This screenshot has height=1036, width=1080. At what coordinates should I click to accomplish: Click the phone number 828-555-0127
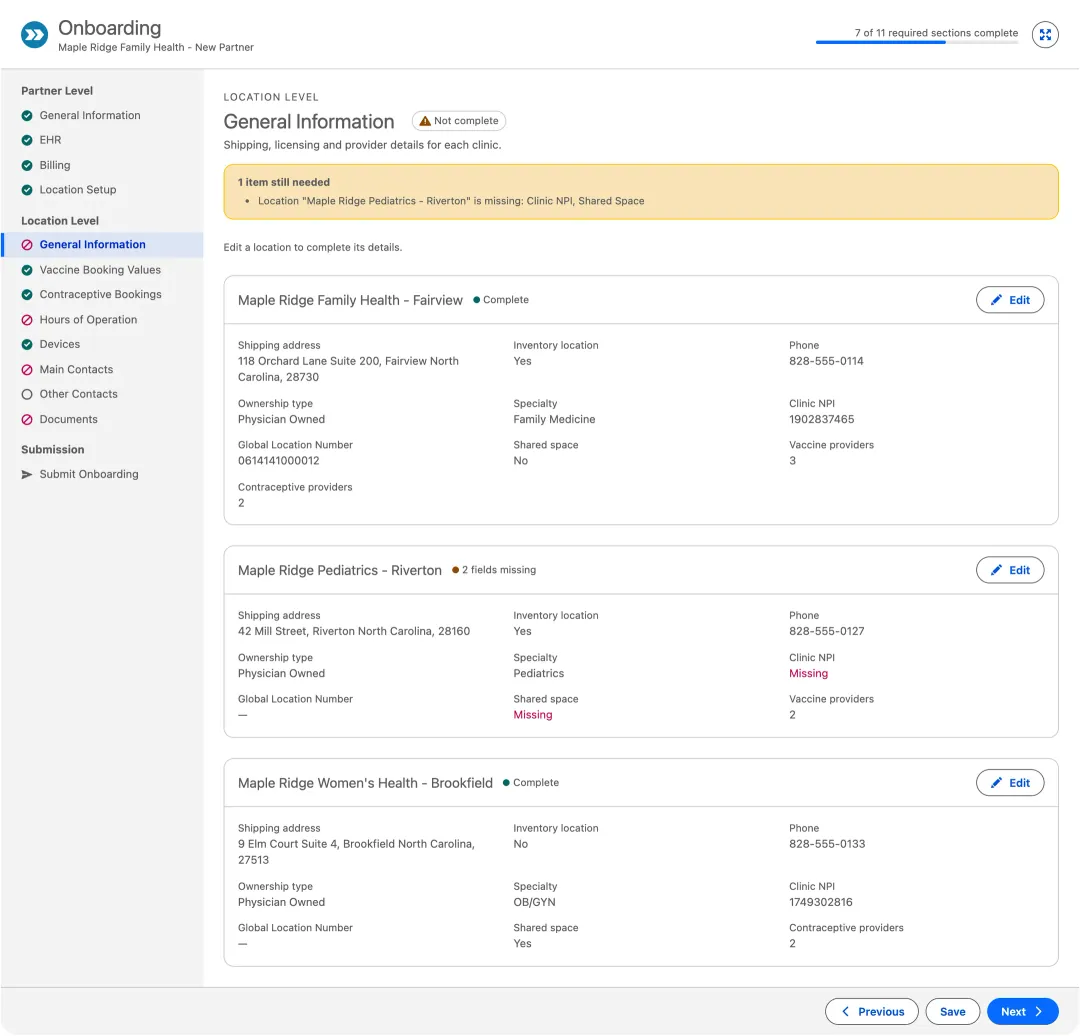click(x=827, y=632)
